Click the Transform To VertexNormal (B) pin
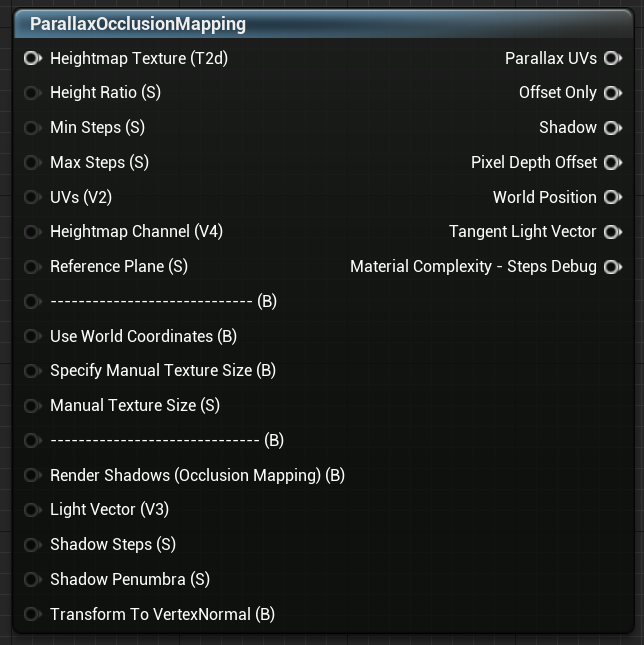 (x=33, y=614)
